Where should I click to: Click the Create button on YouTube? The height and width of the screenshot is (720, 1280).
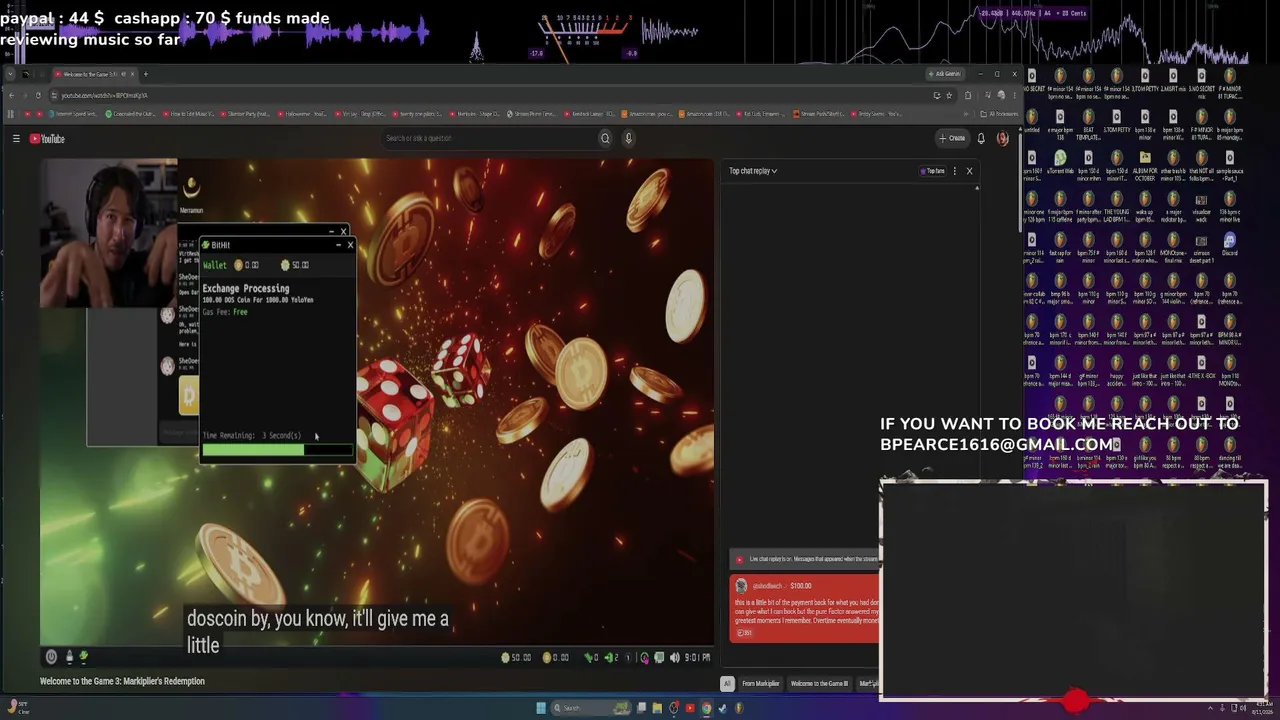[952, 139]
